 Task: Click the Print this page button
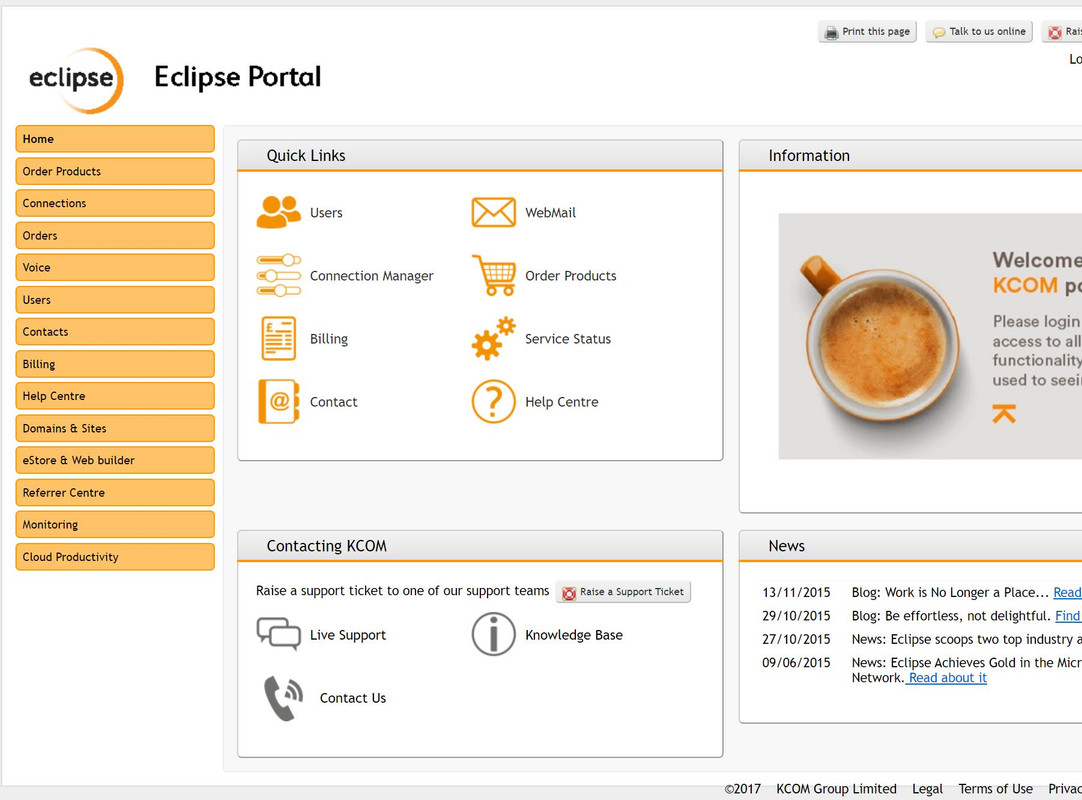(867, 32)
